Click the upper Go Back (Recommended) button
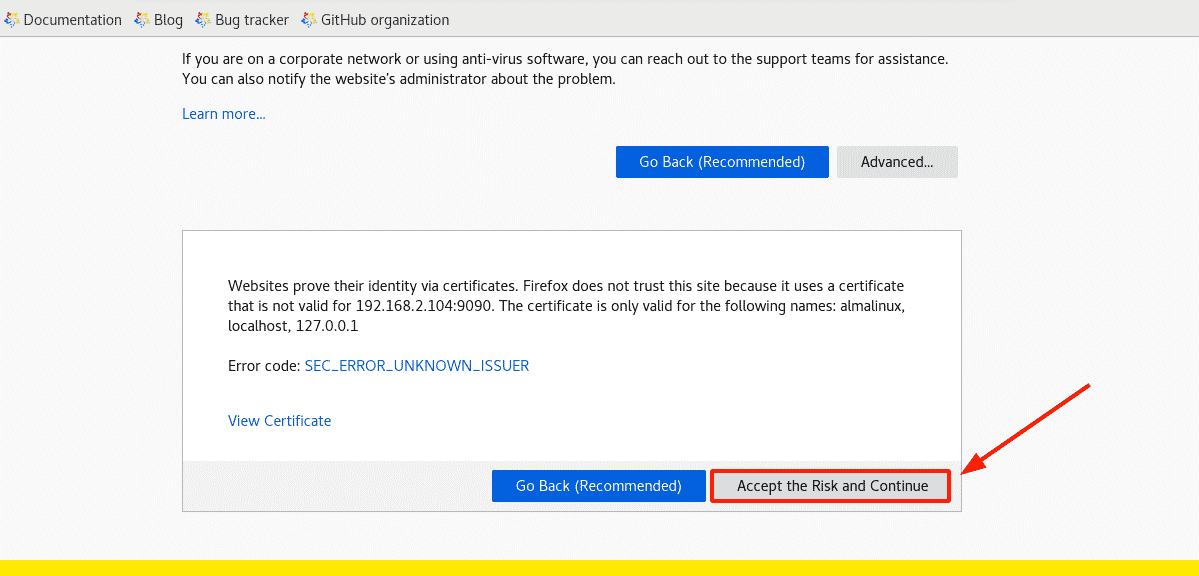1199x576 pixels. [722, 162]
